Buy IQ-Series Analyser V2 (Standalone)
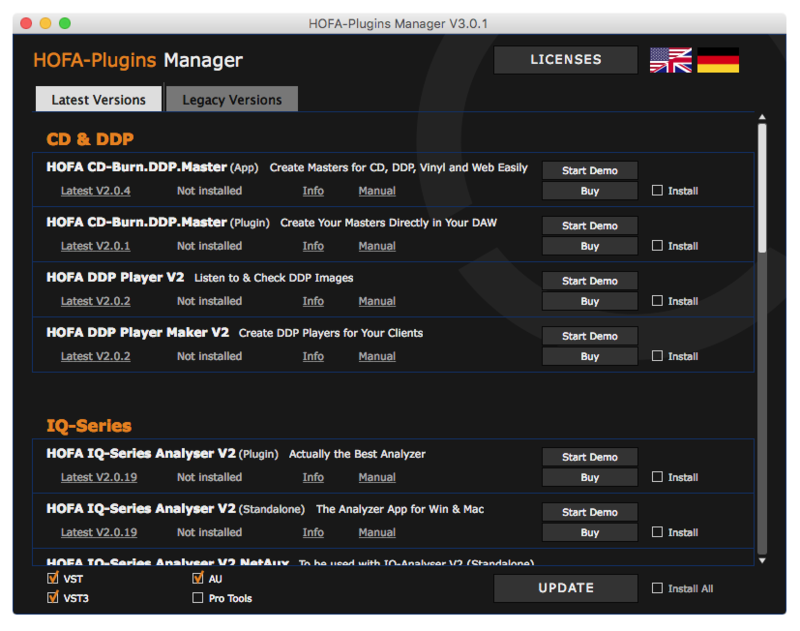This screenshot has width=800, height=631. click(590, 532)
